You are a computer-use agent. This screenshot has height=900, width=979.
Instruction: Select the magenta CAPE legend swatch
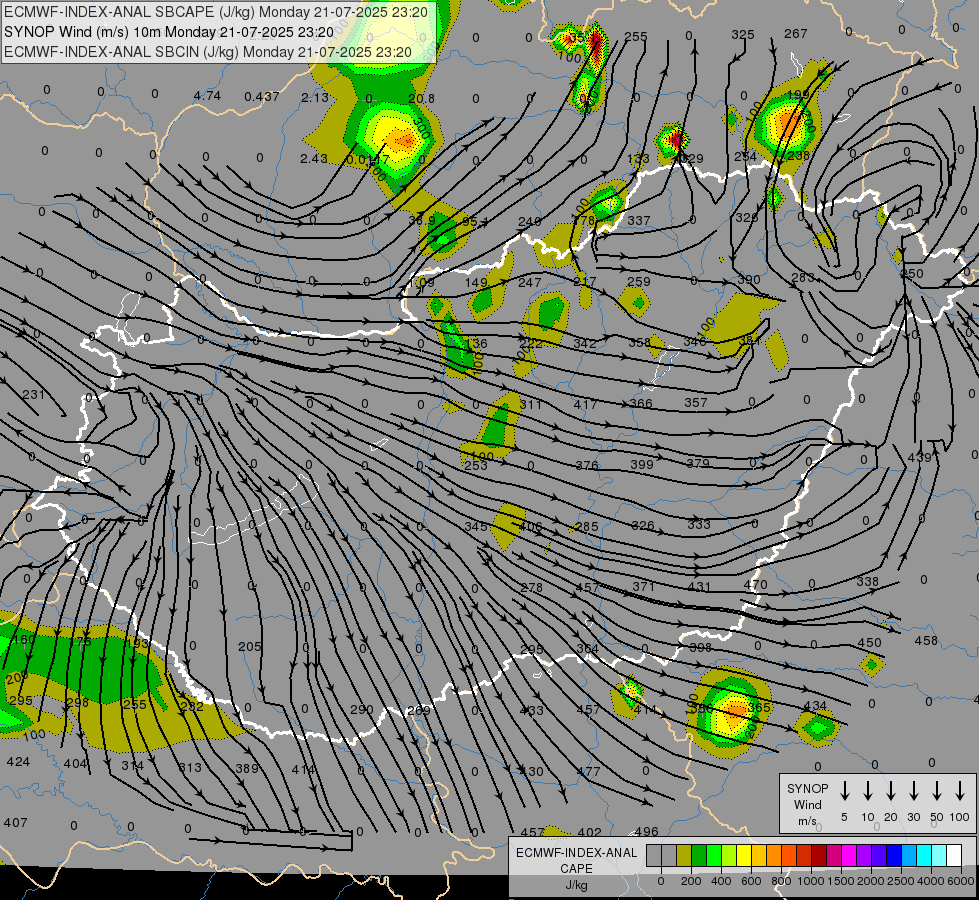click(x=849, y=856)
